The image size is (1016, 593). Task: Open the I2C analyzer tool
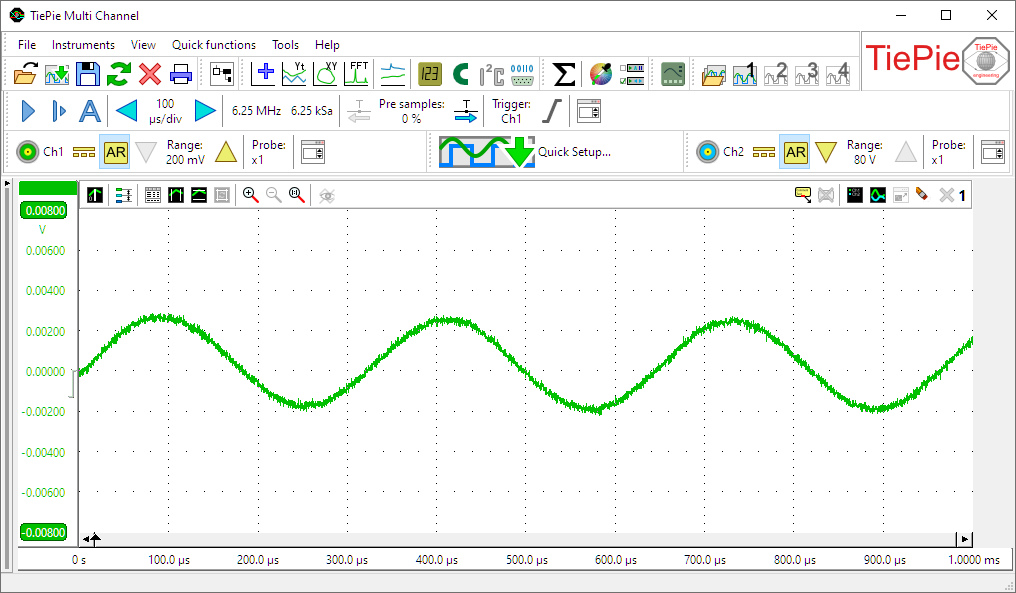tap(491, 74)
